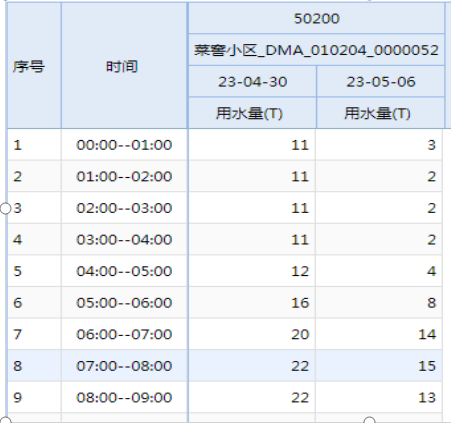Image resolution: width=451 pixels, height=423 pixels.
Task: Click the value 13 in row 9
Action: (427, 397)
